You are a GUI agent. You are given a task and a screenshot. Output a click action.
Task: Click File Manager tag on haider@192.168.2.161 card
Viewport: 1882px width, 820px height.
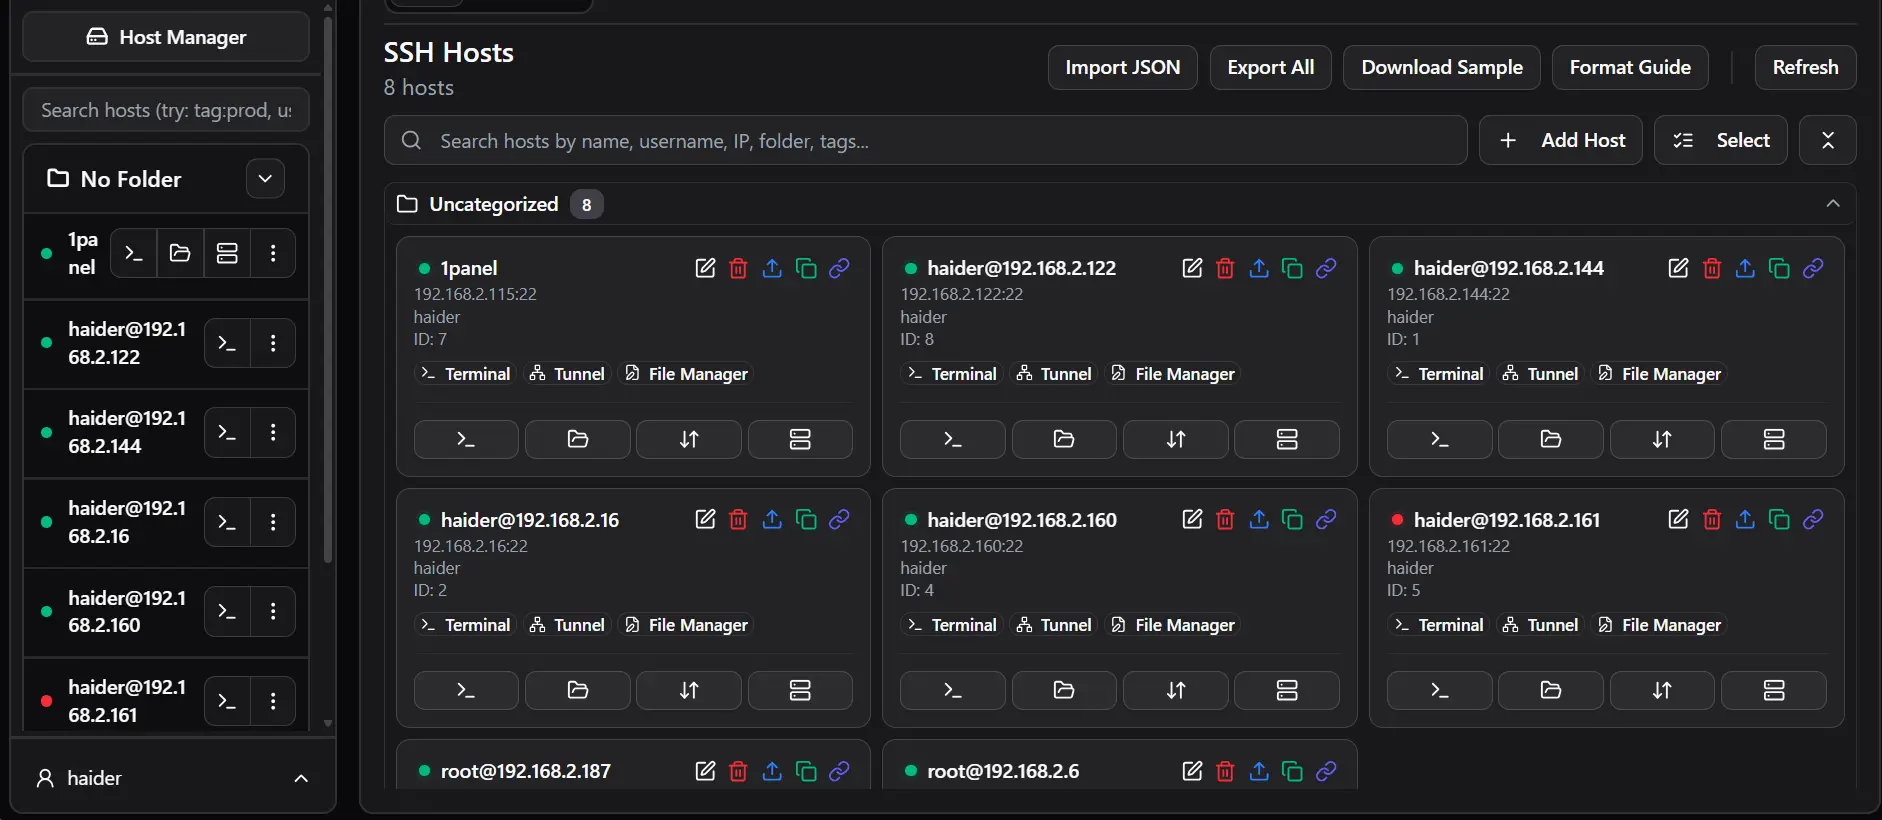(x=1660, y=625)
